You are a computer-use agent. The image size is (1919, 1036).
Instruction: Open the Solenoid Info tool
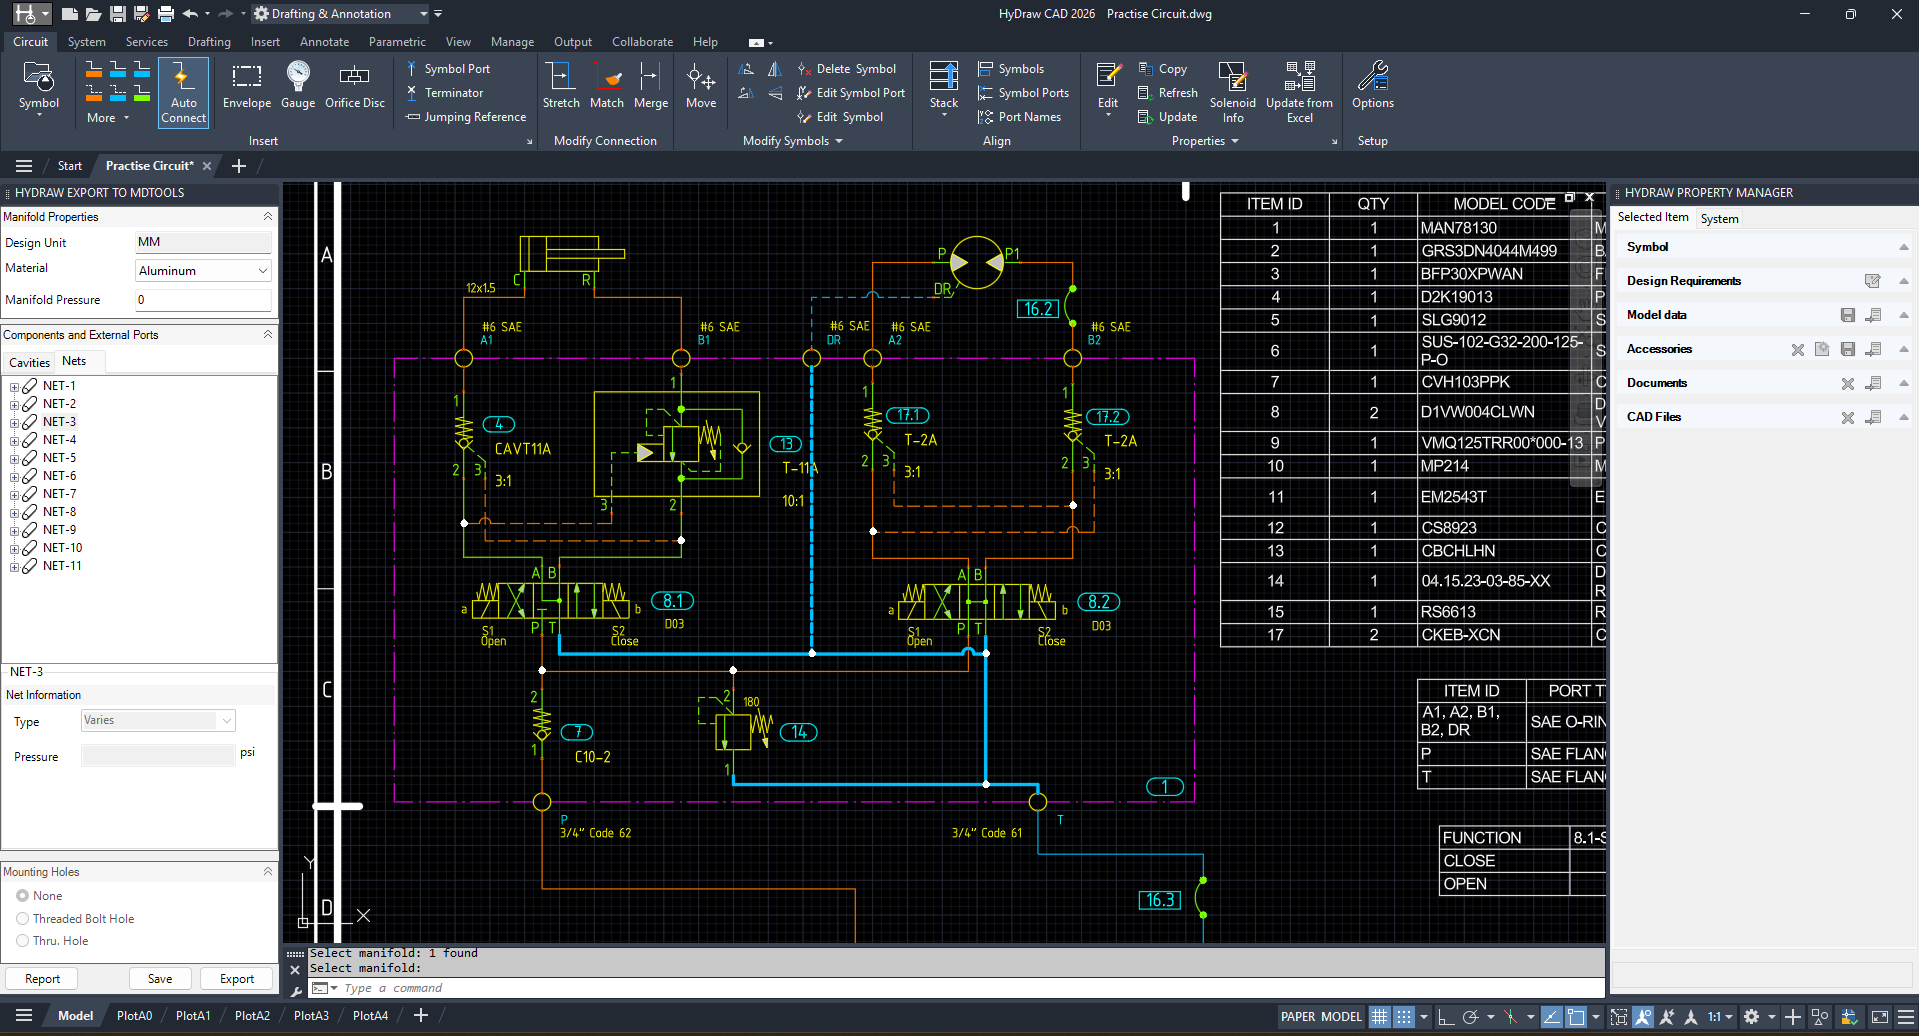(1233, 92)
